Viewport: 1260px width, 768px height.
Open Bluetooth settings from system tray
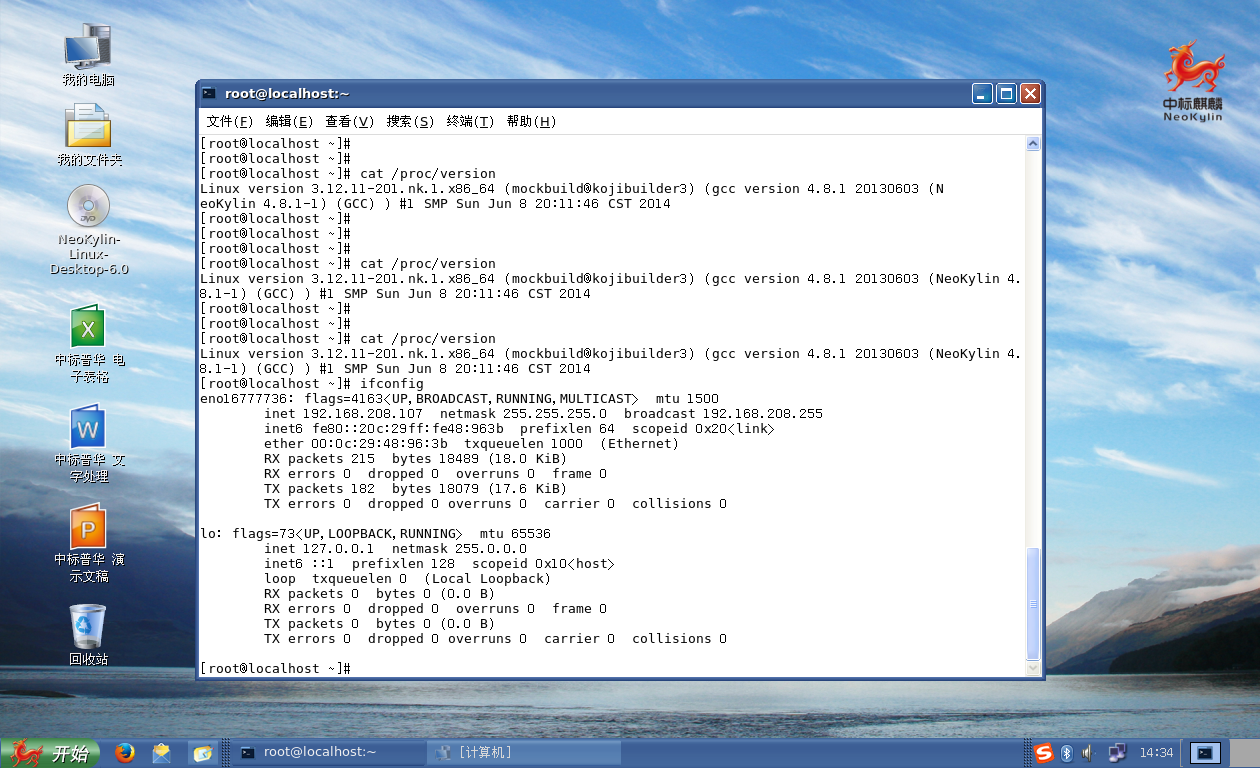pos(1066,753)
